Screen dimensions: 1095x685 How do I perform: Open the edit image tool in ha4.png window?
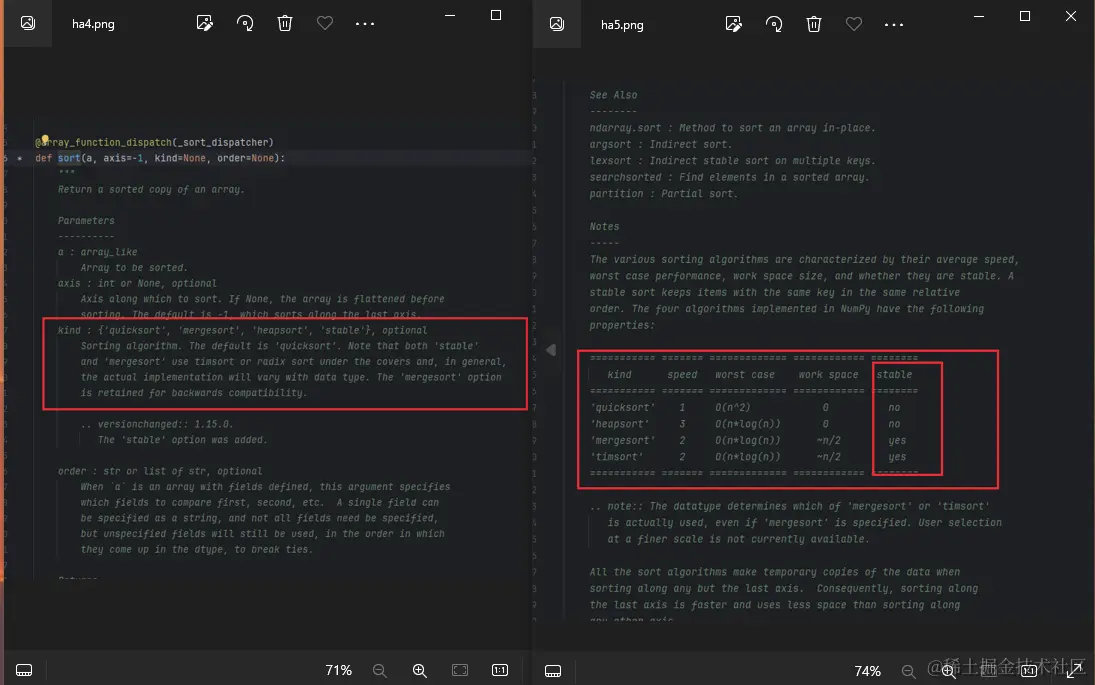click(205, 23)
